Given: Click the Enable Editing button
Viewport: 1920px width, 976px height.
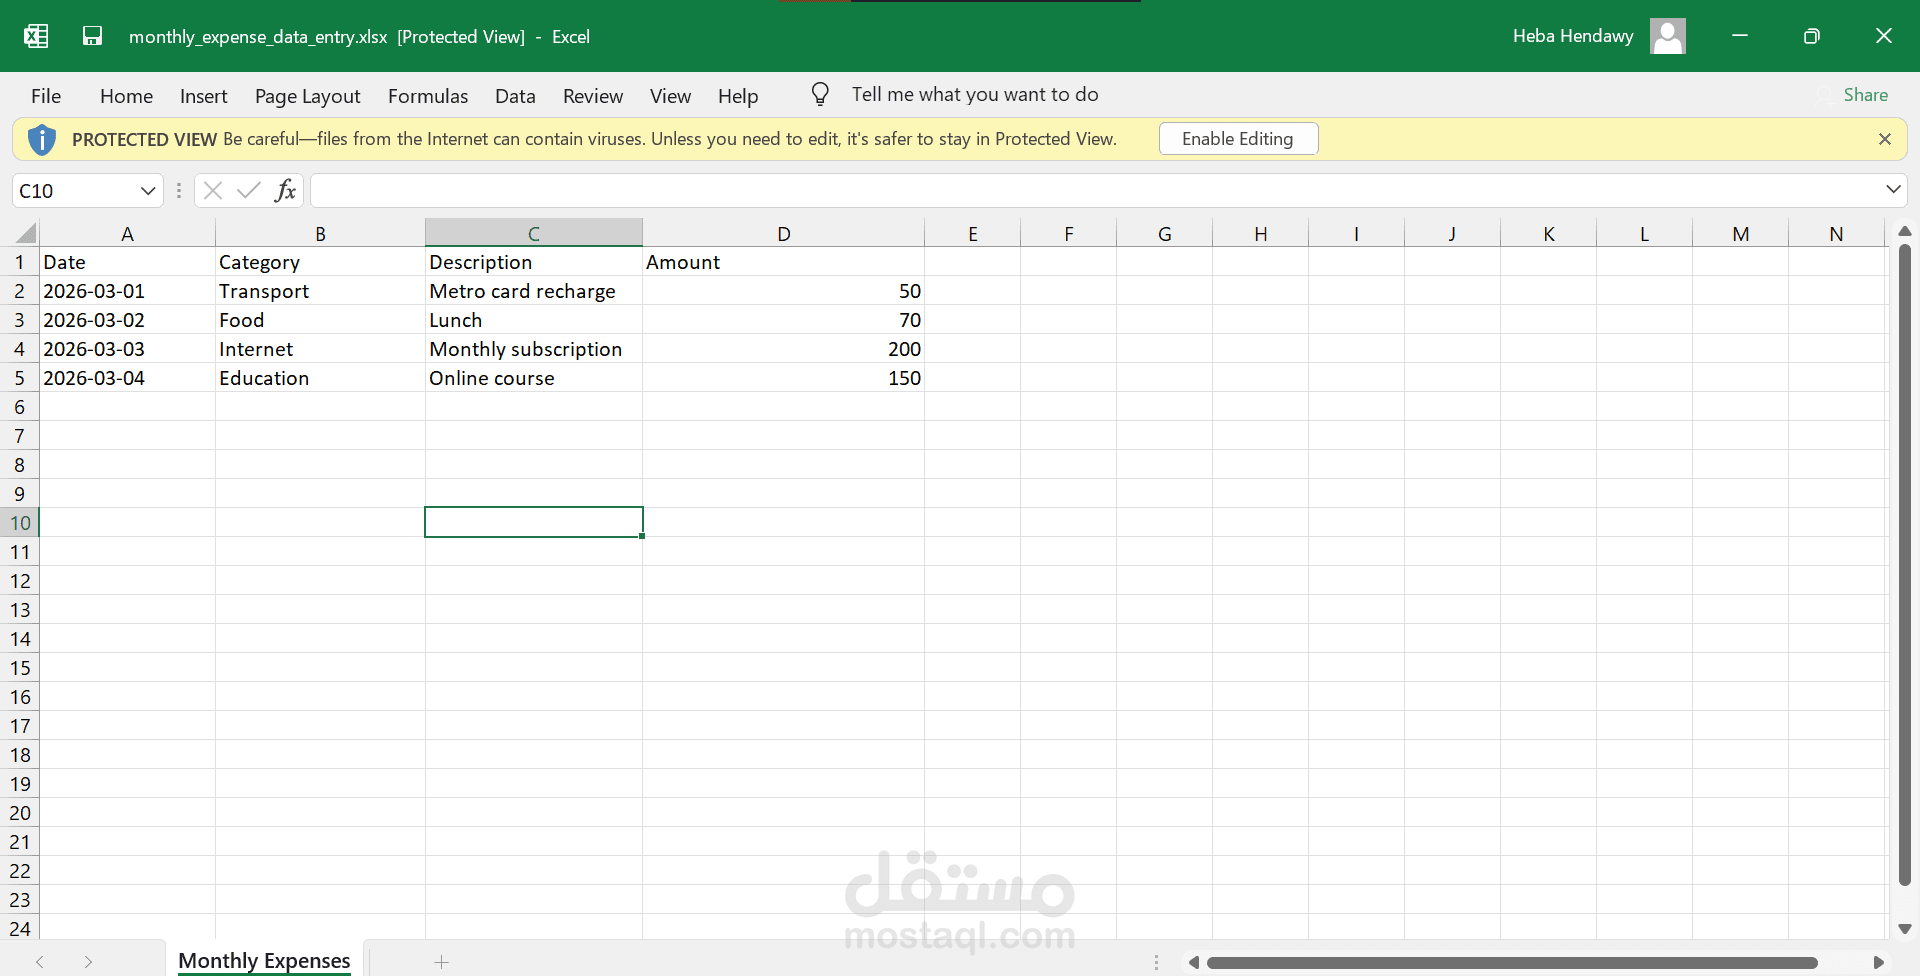Looking at the screenshot, I should pyautogui.click(x=1238, y=139).
